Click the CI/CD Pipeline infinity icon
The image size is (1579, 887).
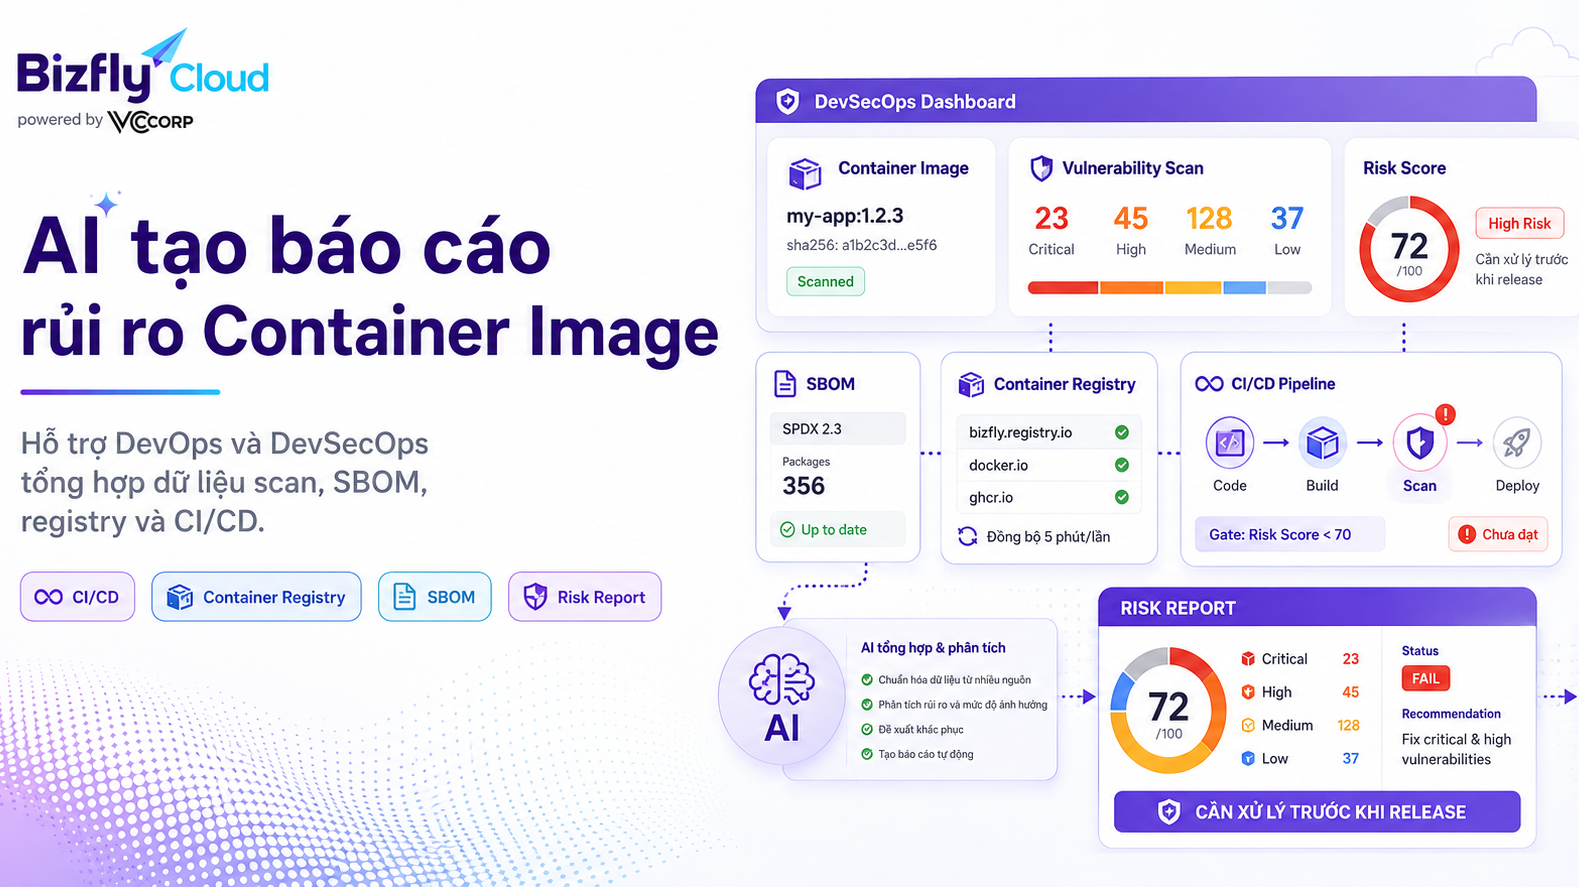(1209, 384)
